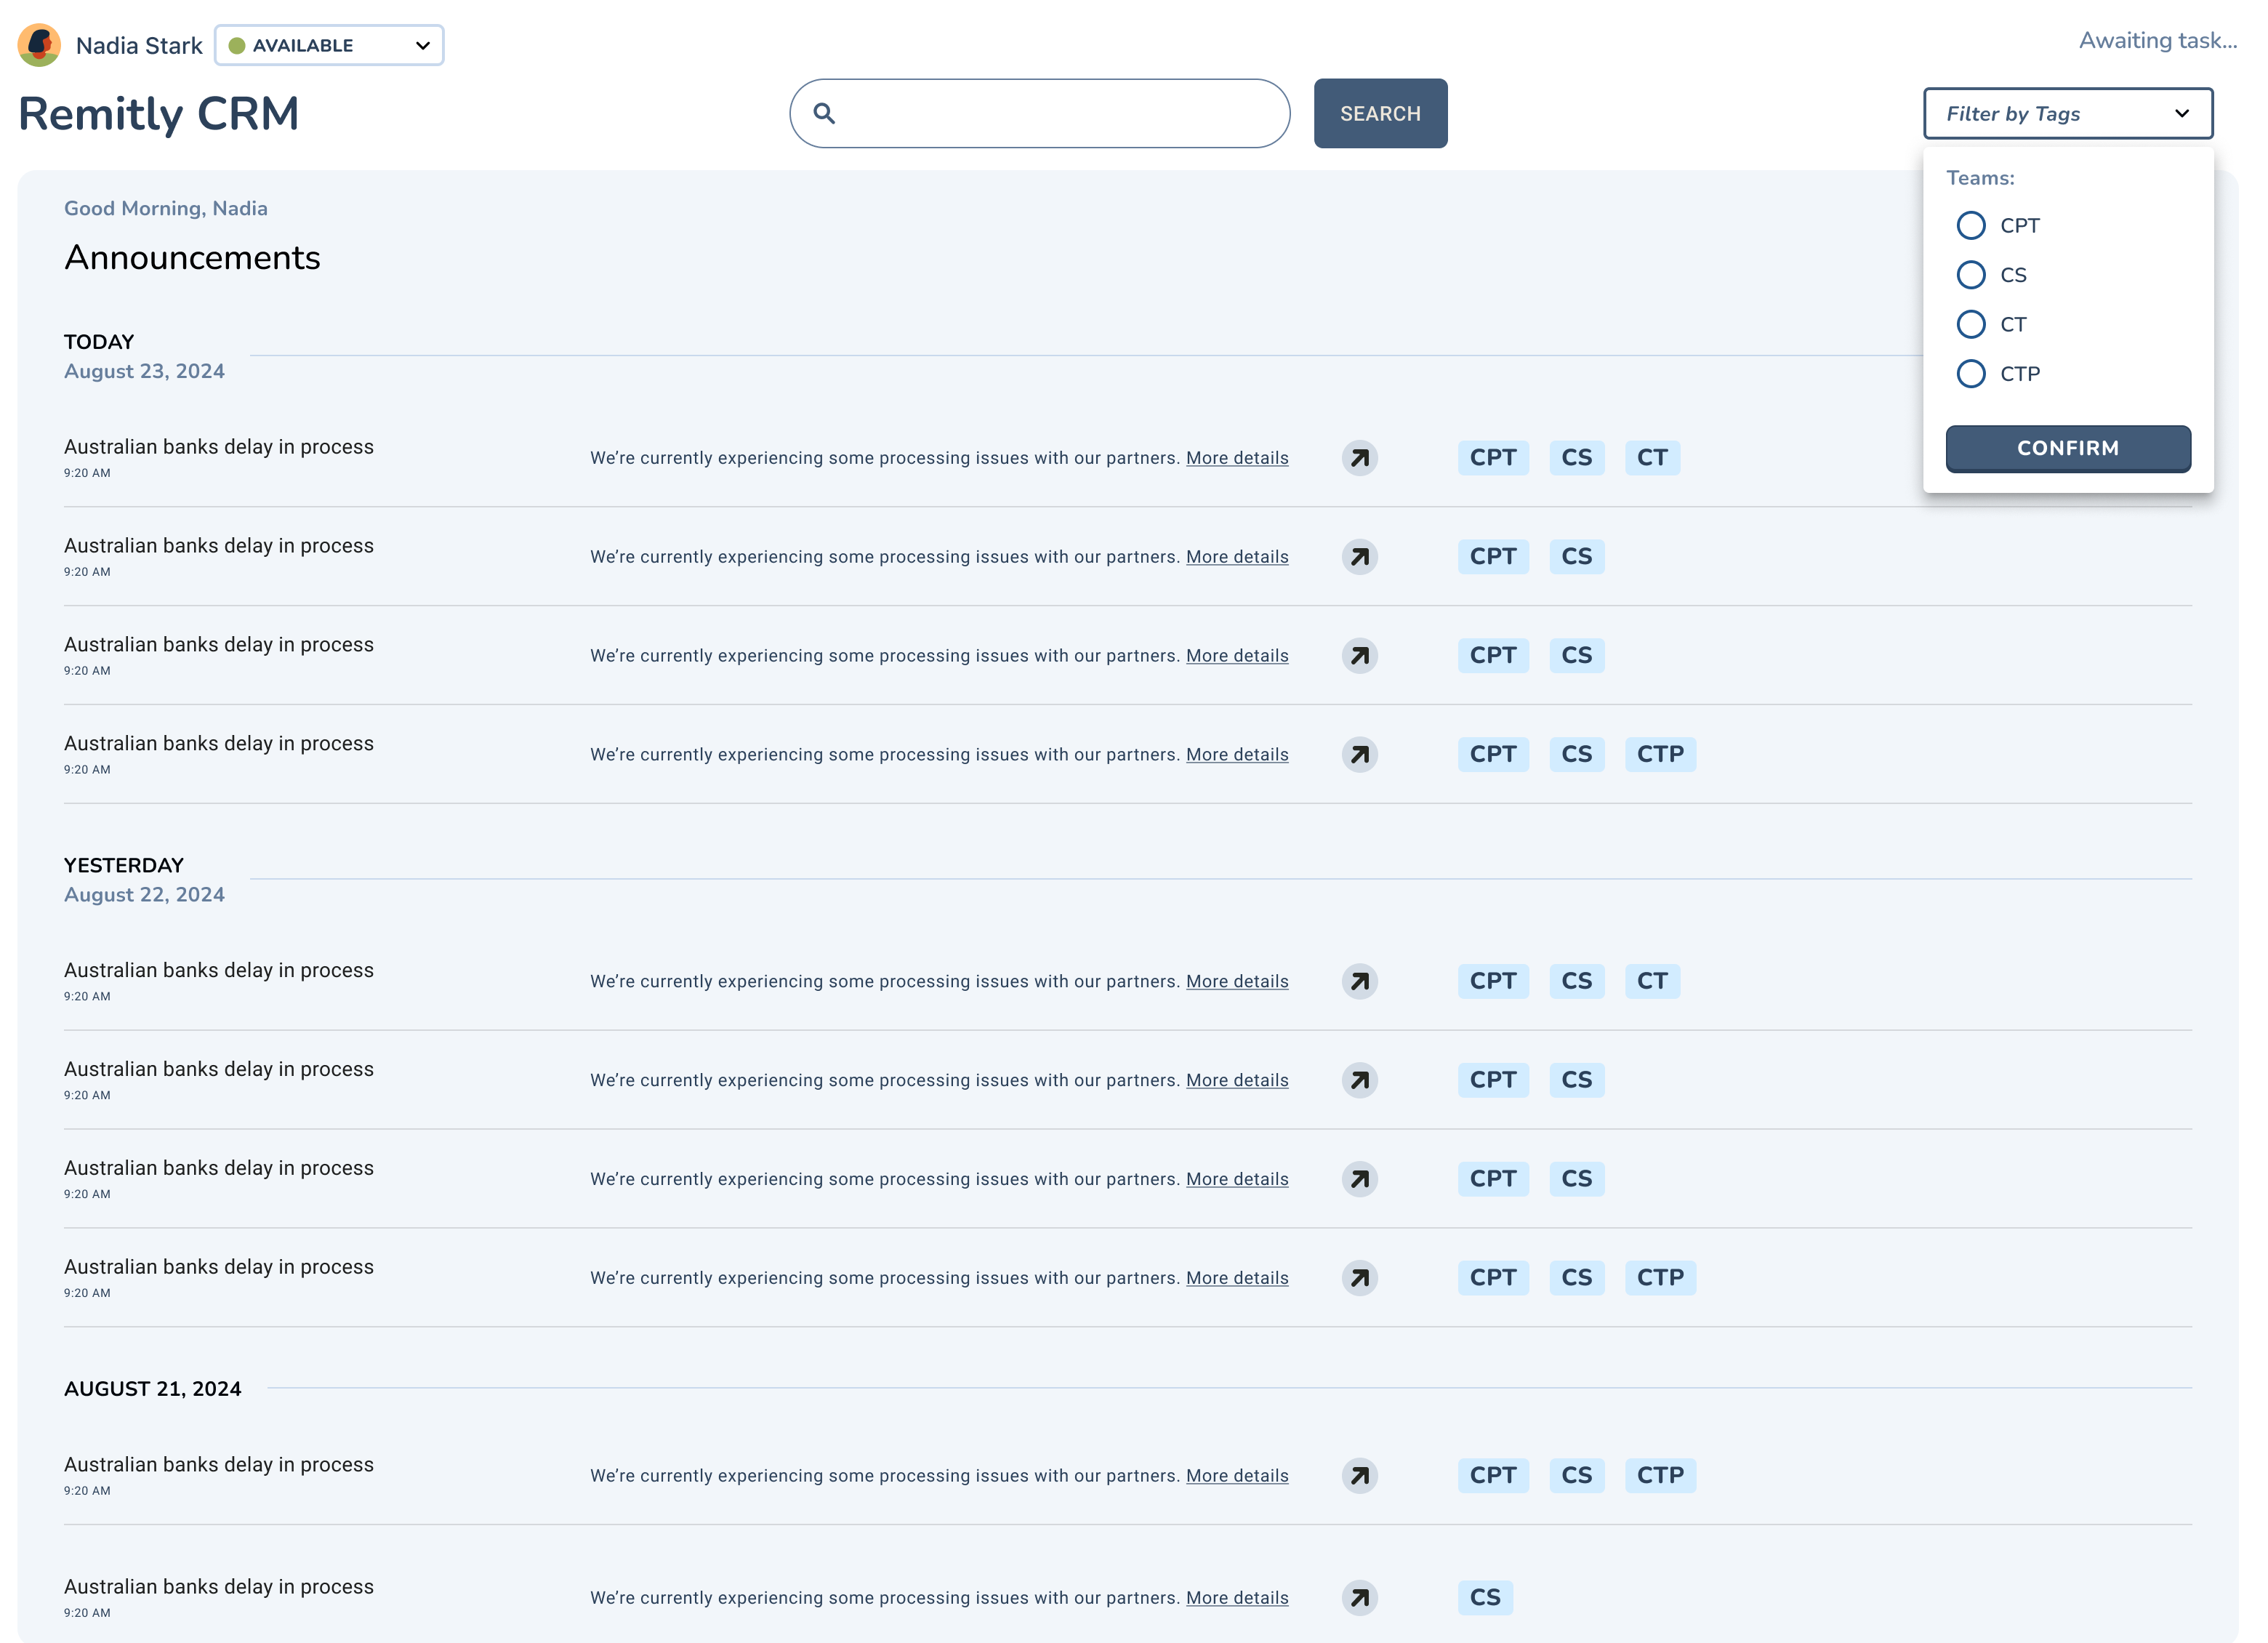Click CT tag on first today announcement

(x=1652, y=458)
